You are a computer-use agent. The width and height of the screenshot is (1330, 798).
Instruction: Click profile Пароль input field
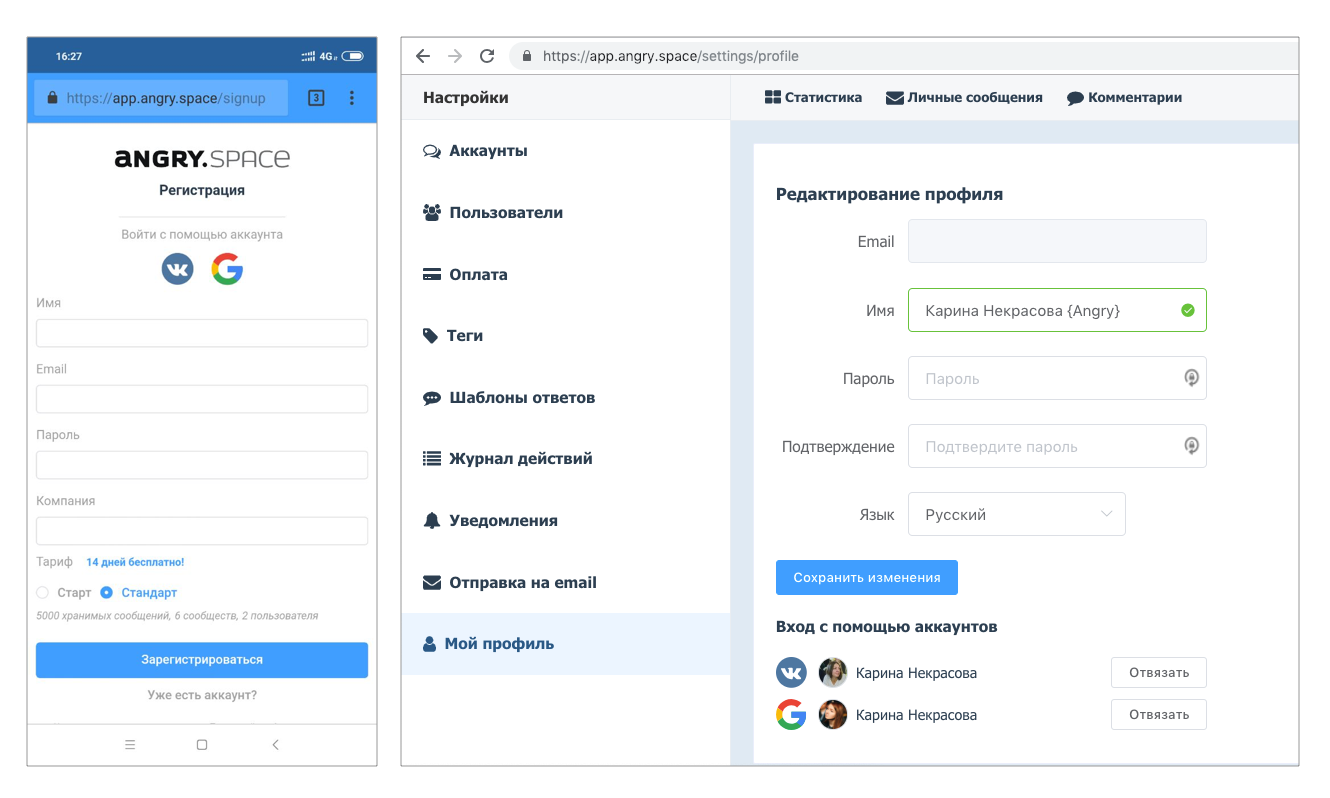tap(1057, 378)
